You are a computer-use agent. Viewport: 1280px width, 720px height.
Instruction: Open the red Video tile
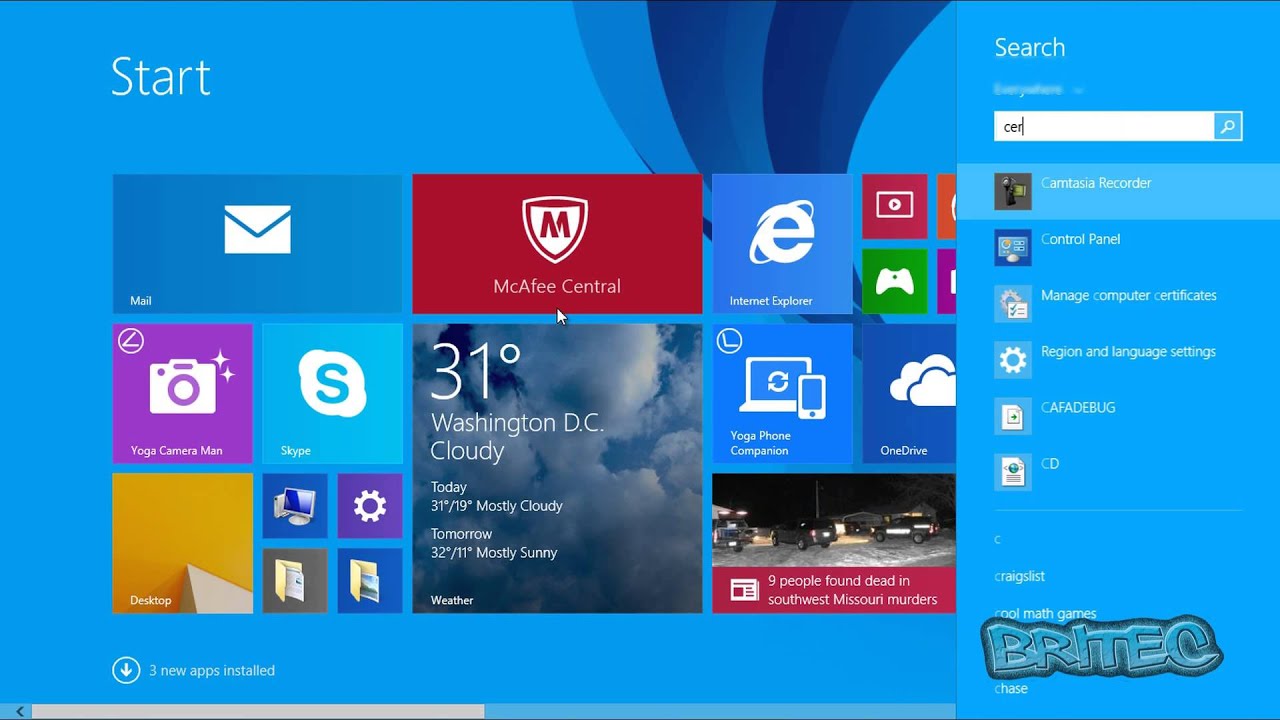tap(895, 206)
